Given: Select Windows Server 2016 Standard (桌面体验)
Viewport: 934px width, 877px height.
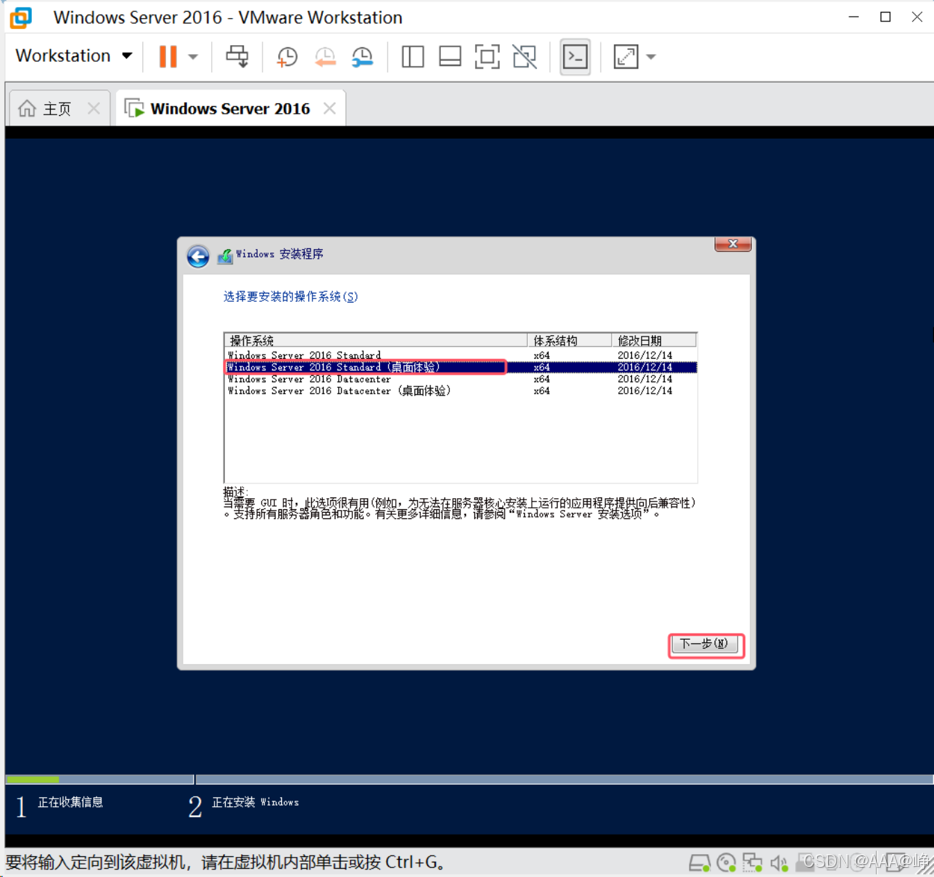Looking at the screenshot, I should [460, 367].
